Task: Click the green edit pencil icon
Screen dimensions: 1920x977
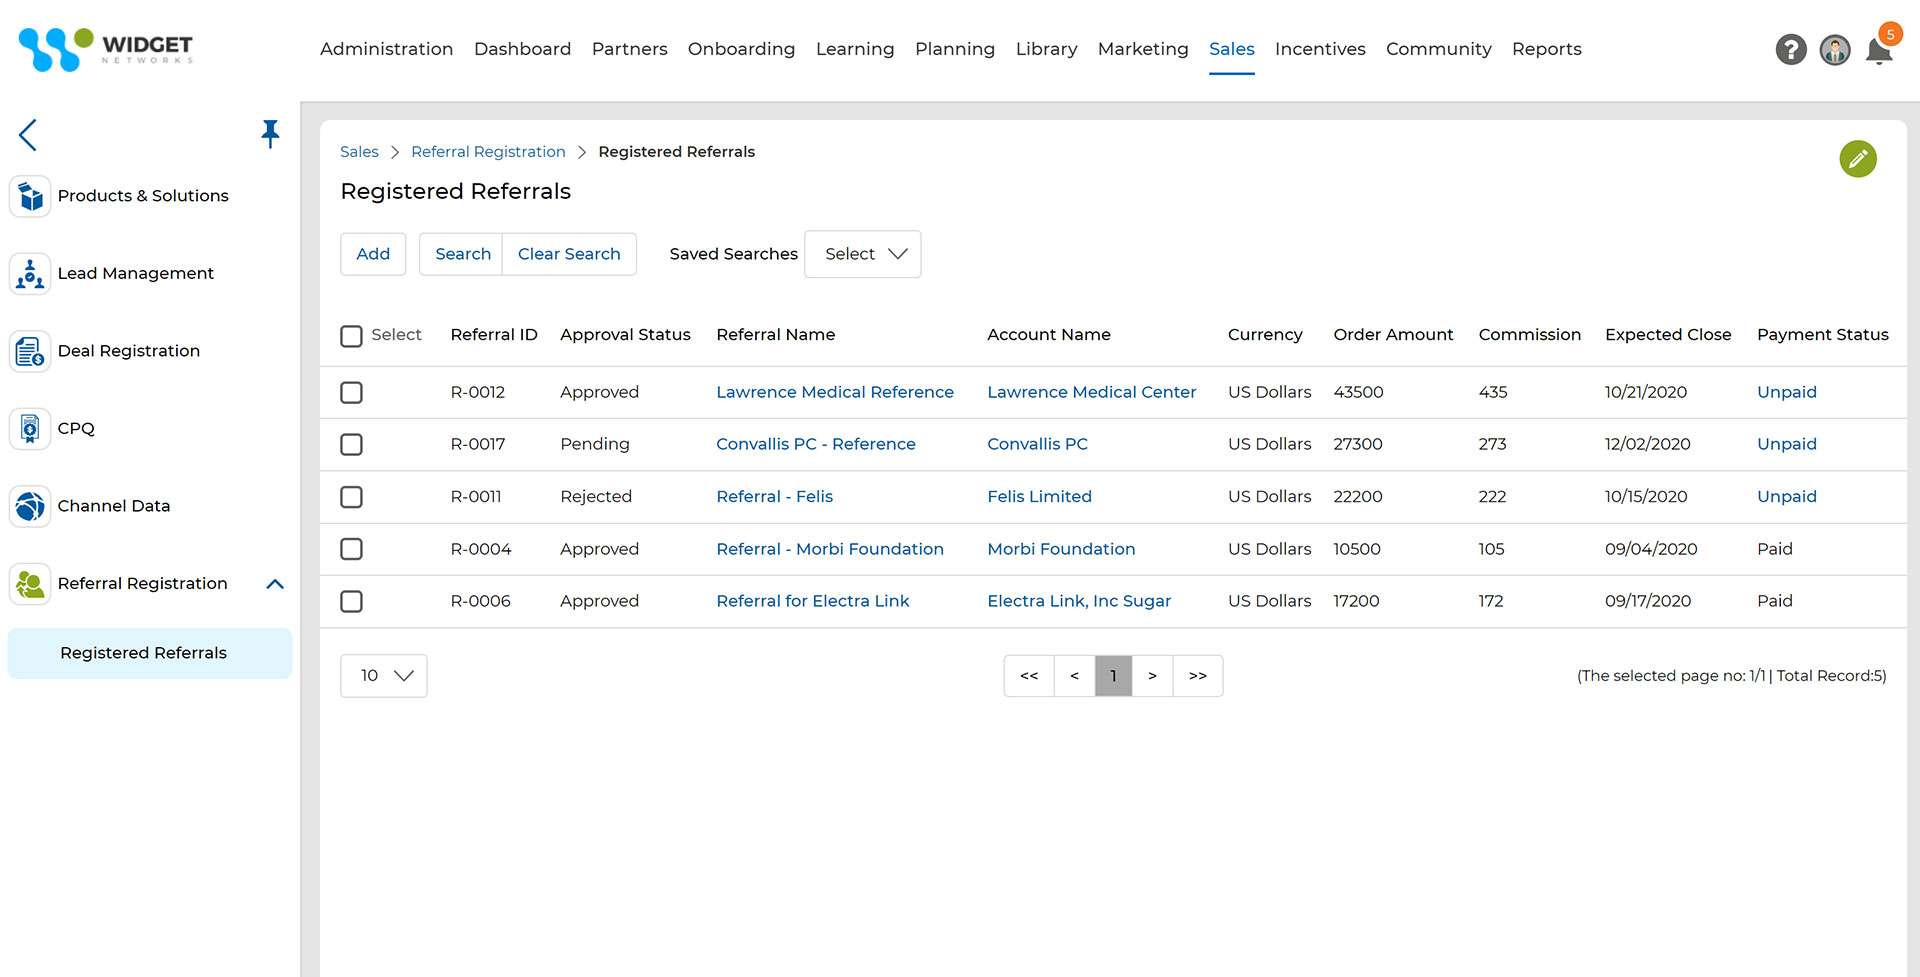Action: [1858, 158]
